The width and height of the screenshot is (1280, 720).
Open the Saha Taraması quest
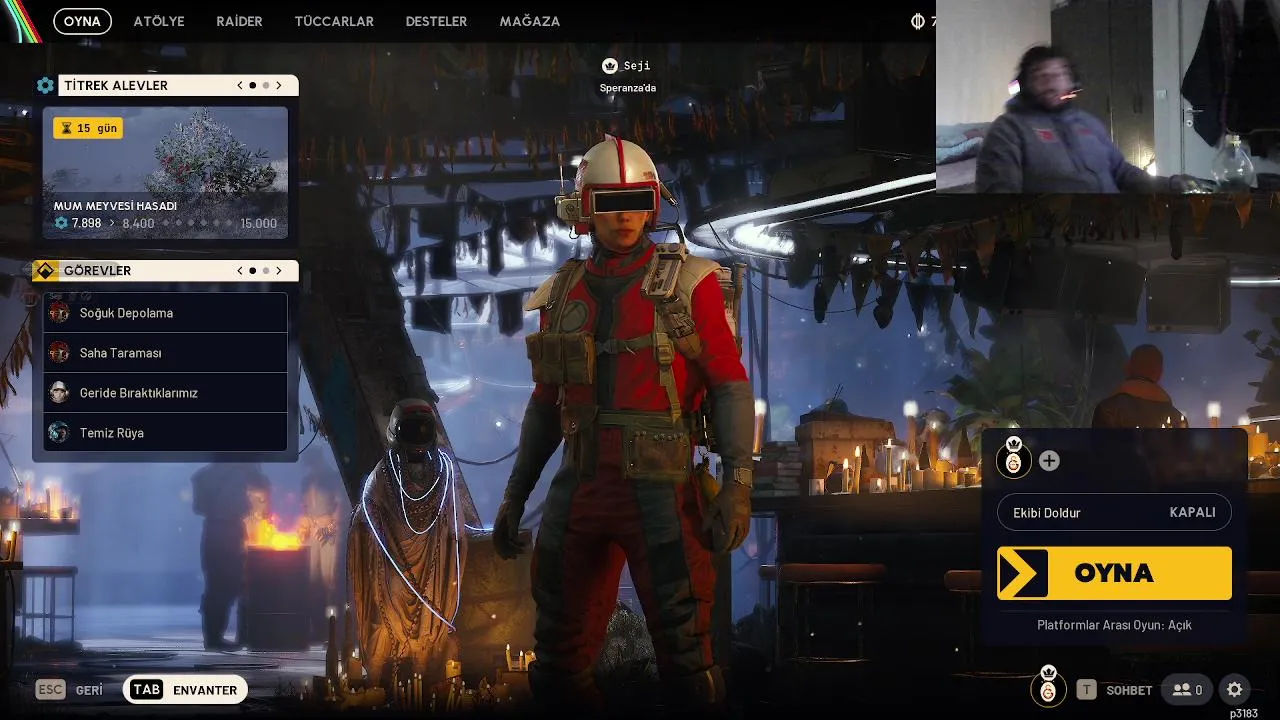tap(165, 353)
